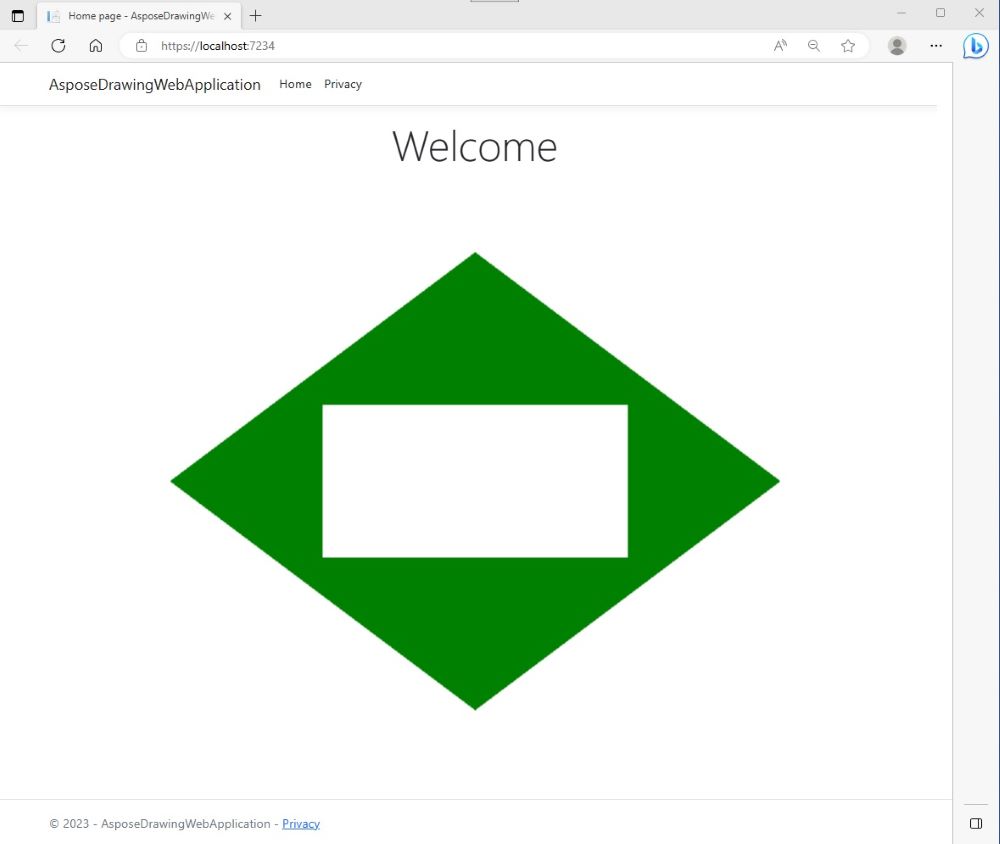
Task: Open the user profile avatar
Action: pyautogui.click(x=897, y=46)
